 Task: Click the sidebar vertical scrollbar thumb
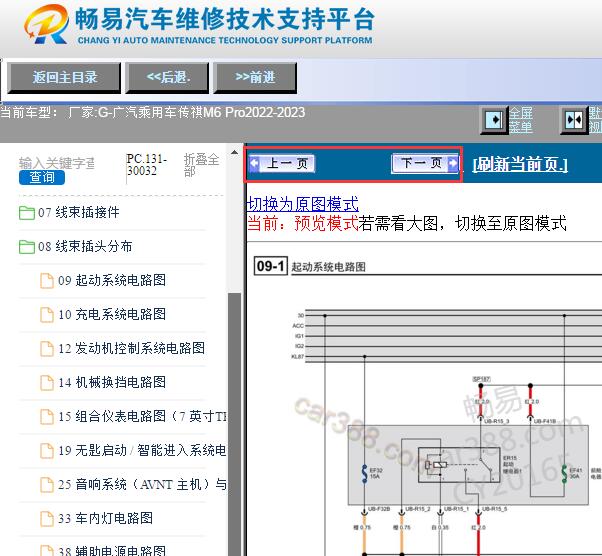pos(234,424)
